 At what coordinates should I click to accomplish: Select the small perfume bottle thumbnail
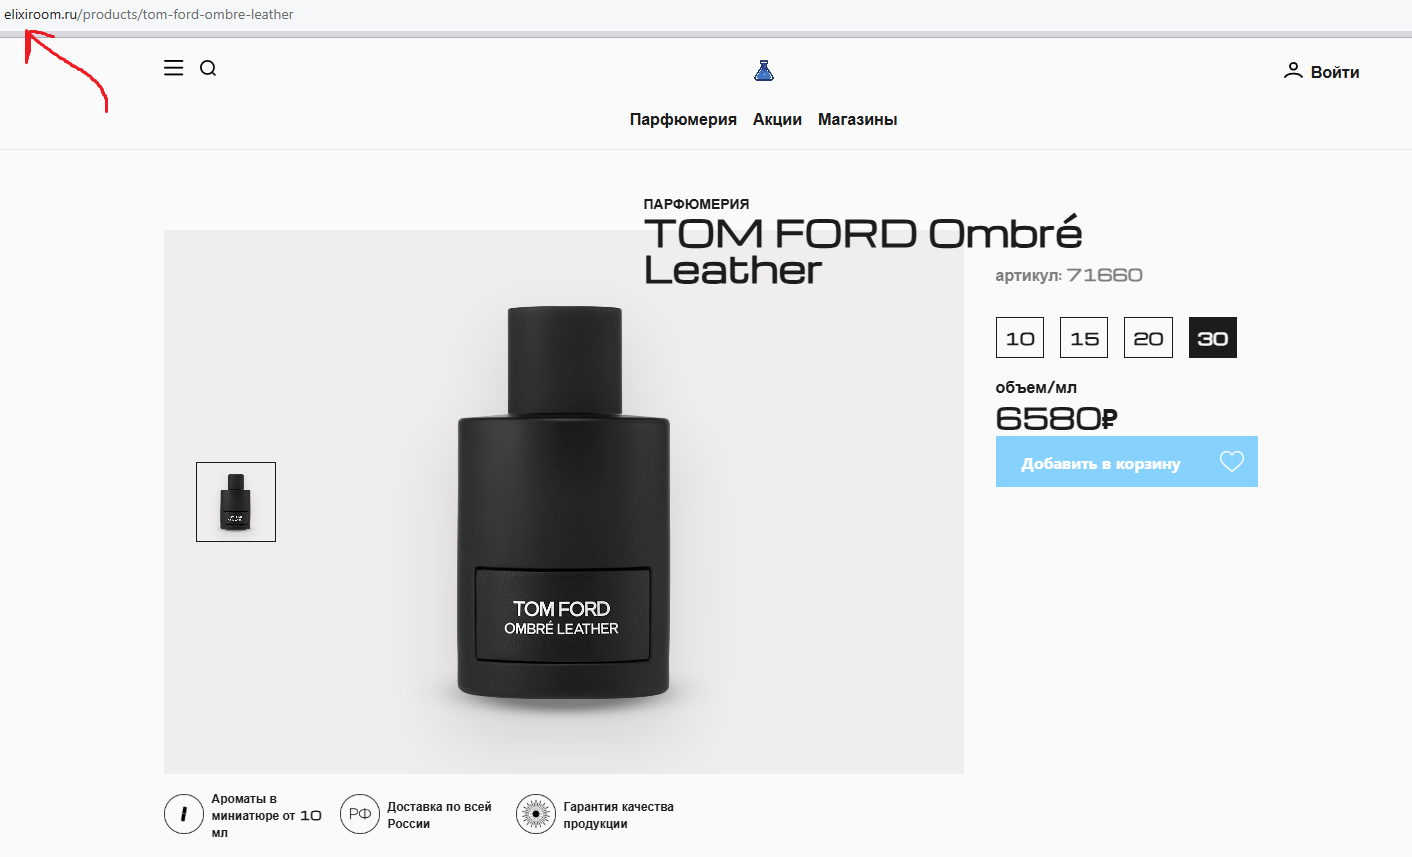[x=236, y=502]
